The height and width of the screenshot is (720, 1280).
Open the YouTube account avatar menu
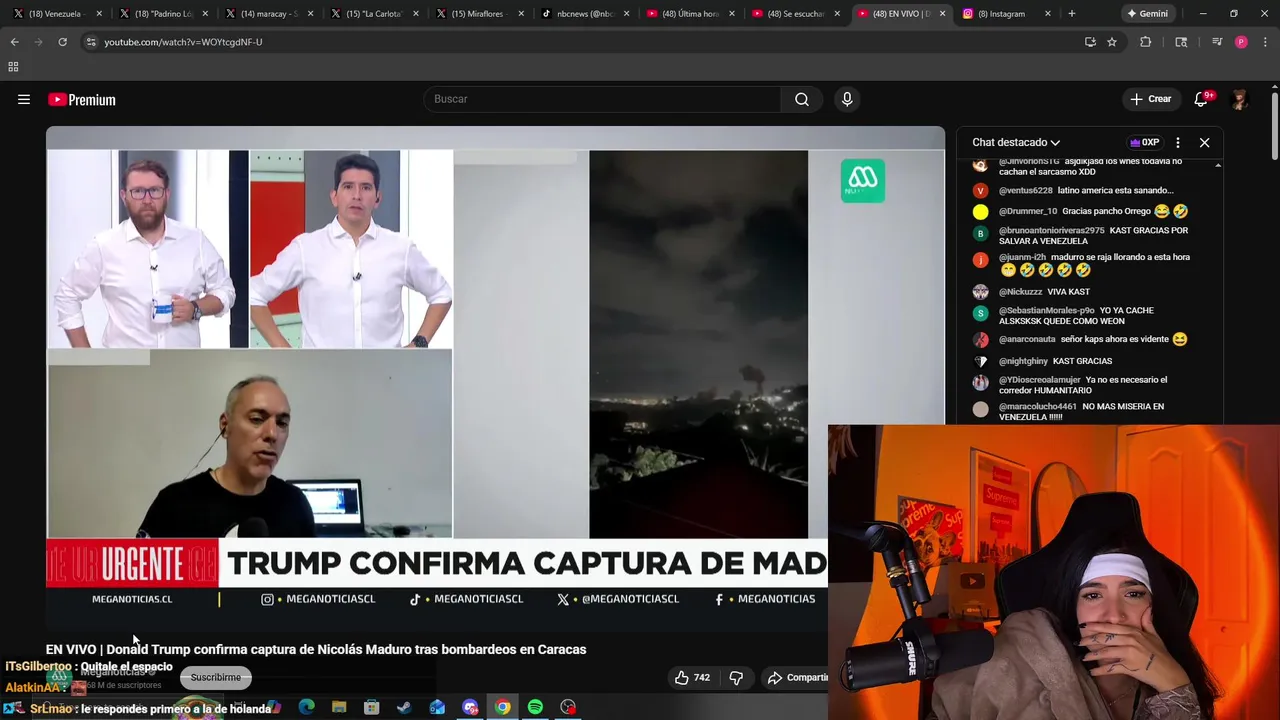coord(1240,99)
